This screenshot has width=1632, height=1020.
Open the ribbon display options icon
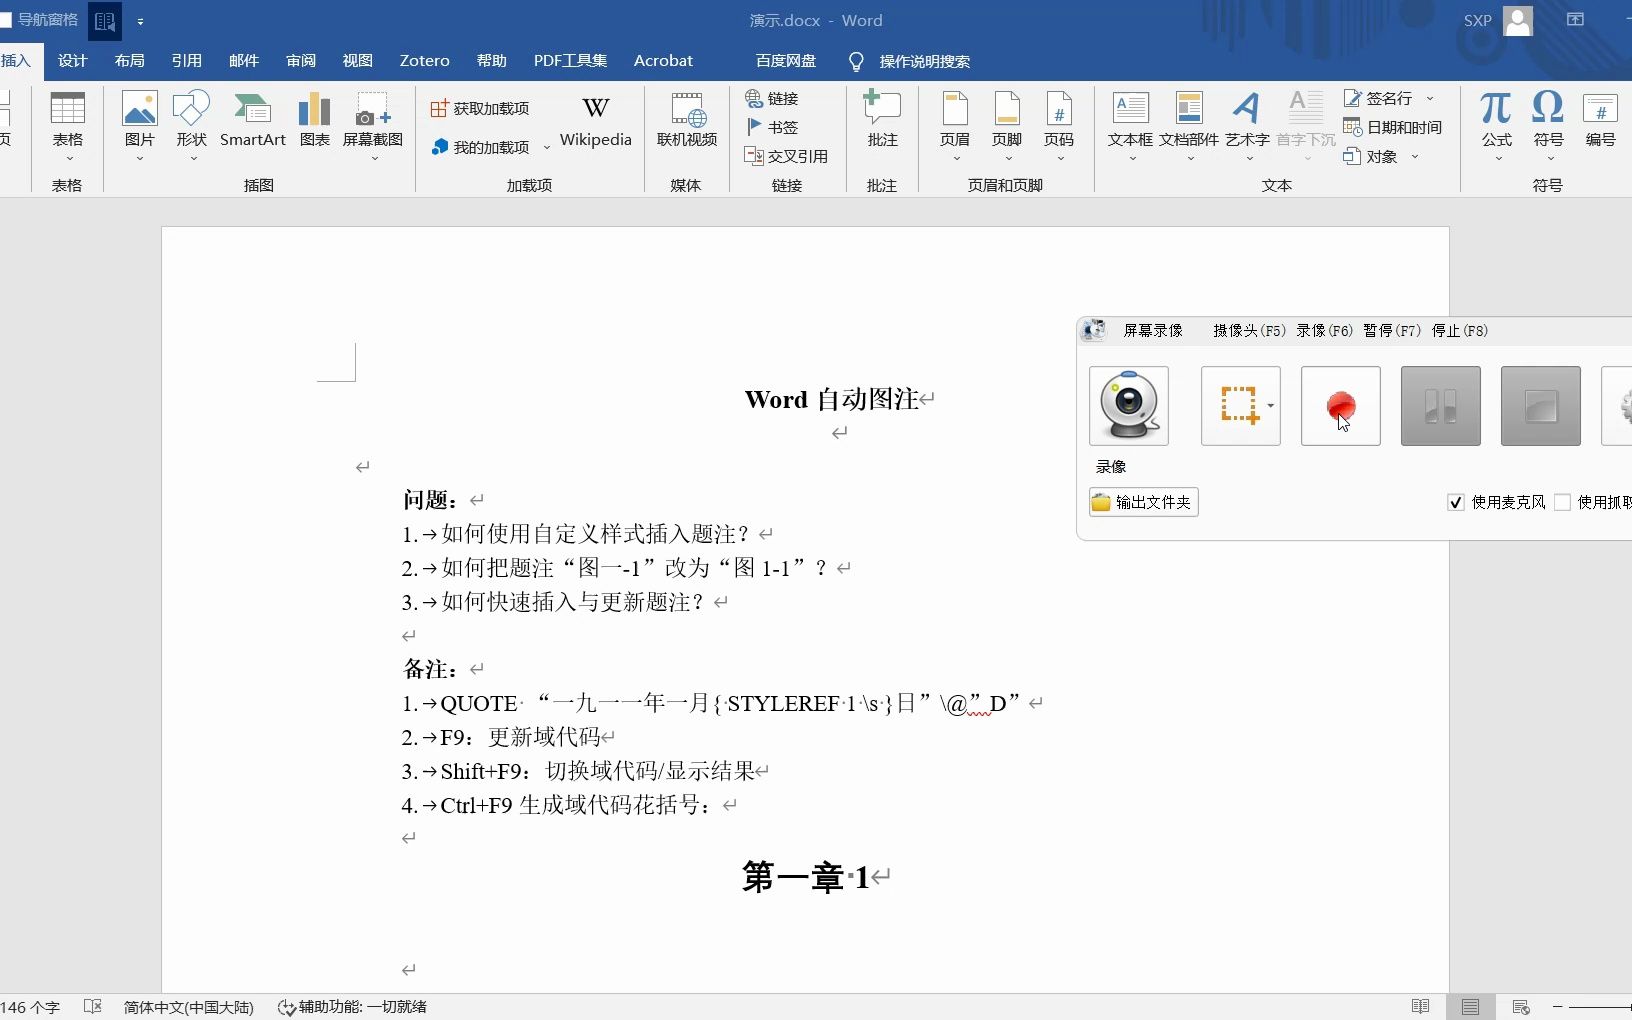tap(1576, 20)
